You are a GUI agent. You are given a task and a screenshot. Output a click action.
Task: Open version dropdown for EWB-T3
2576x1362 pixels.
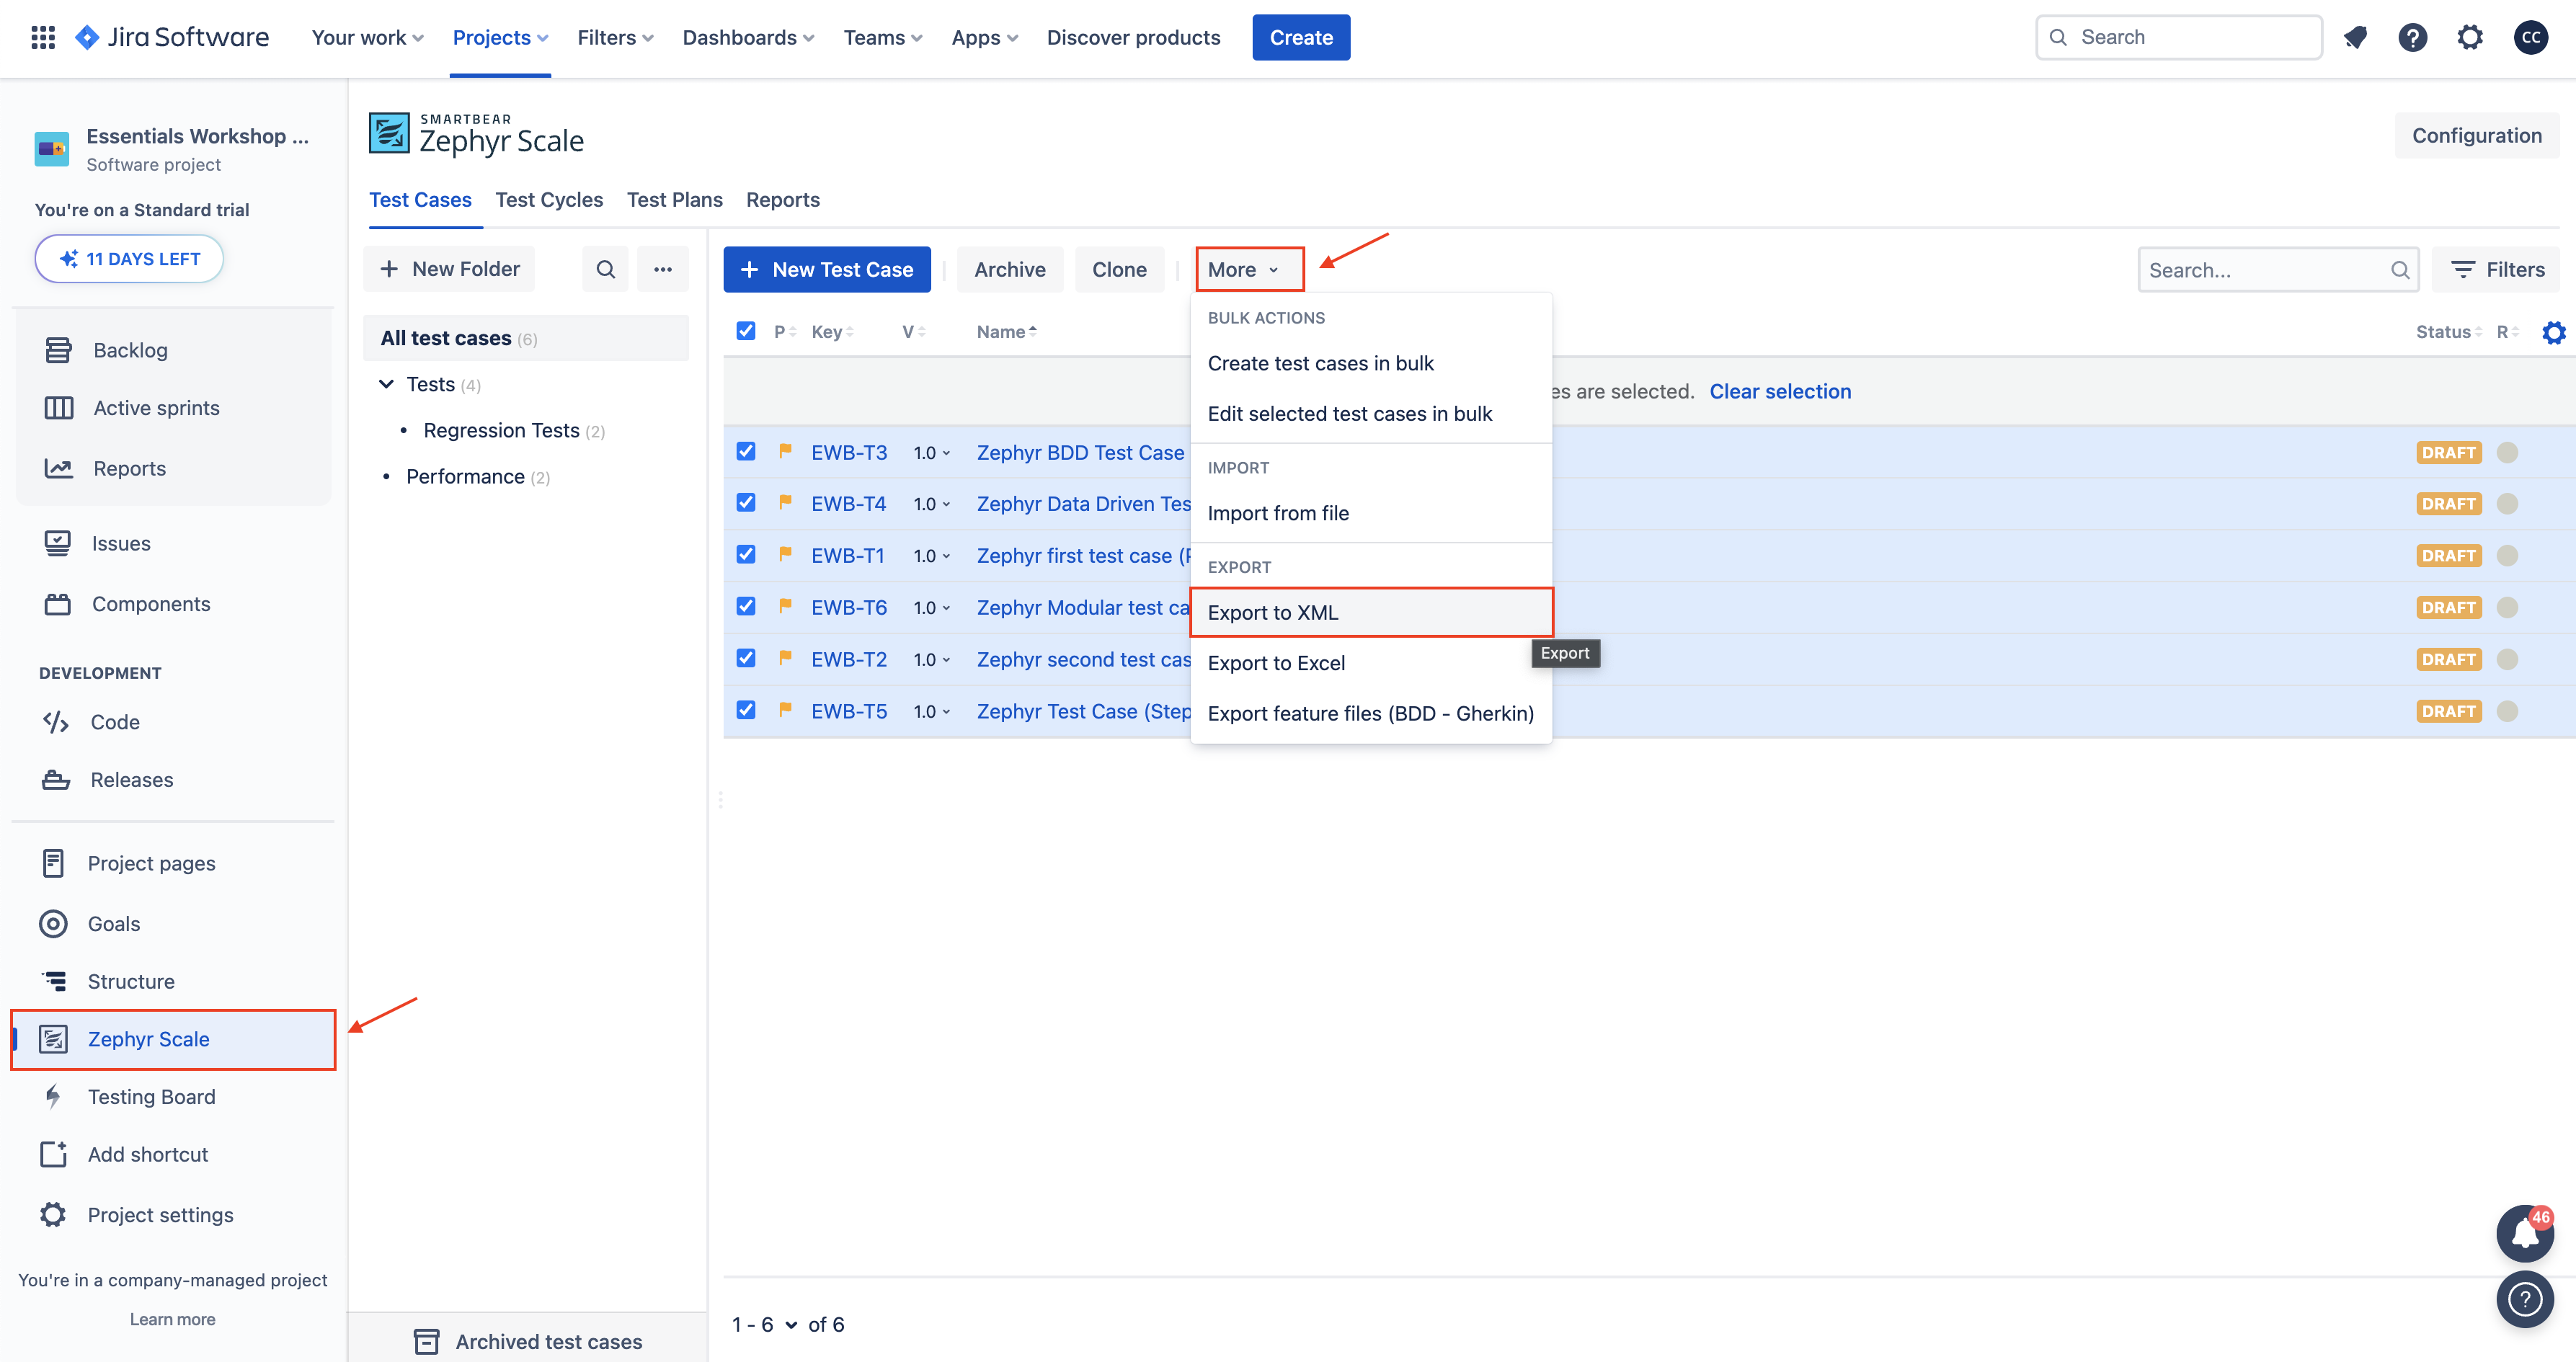pos(931,453)
